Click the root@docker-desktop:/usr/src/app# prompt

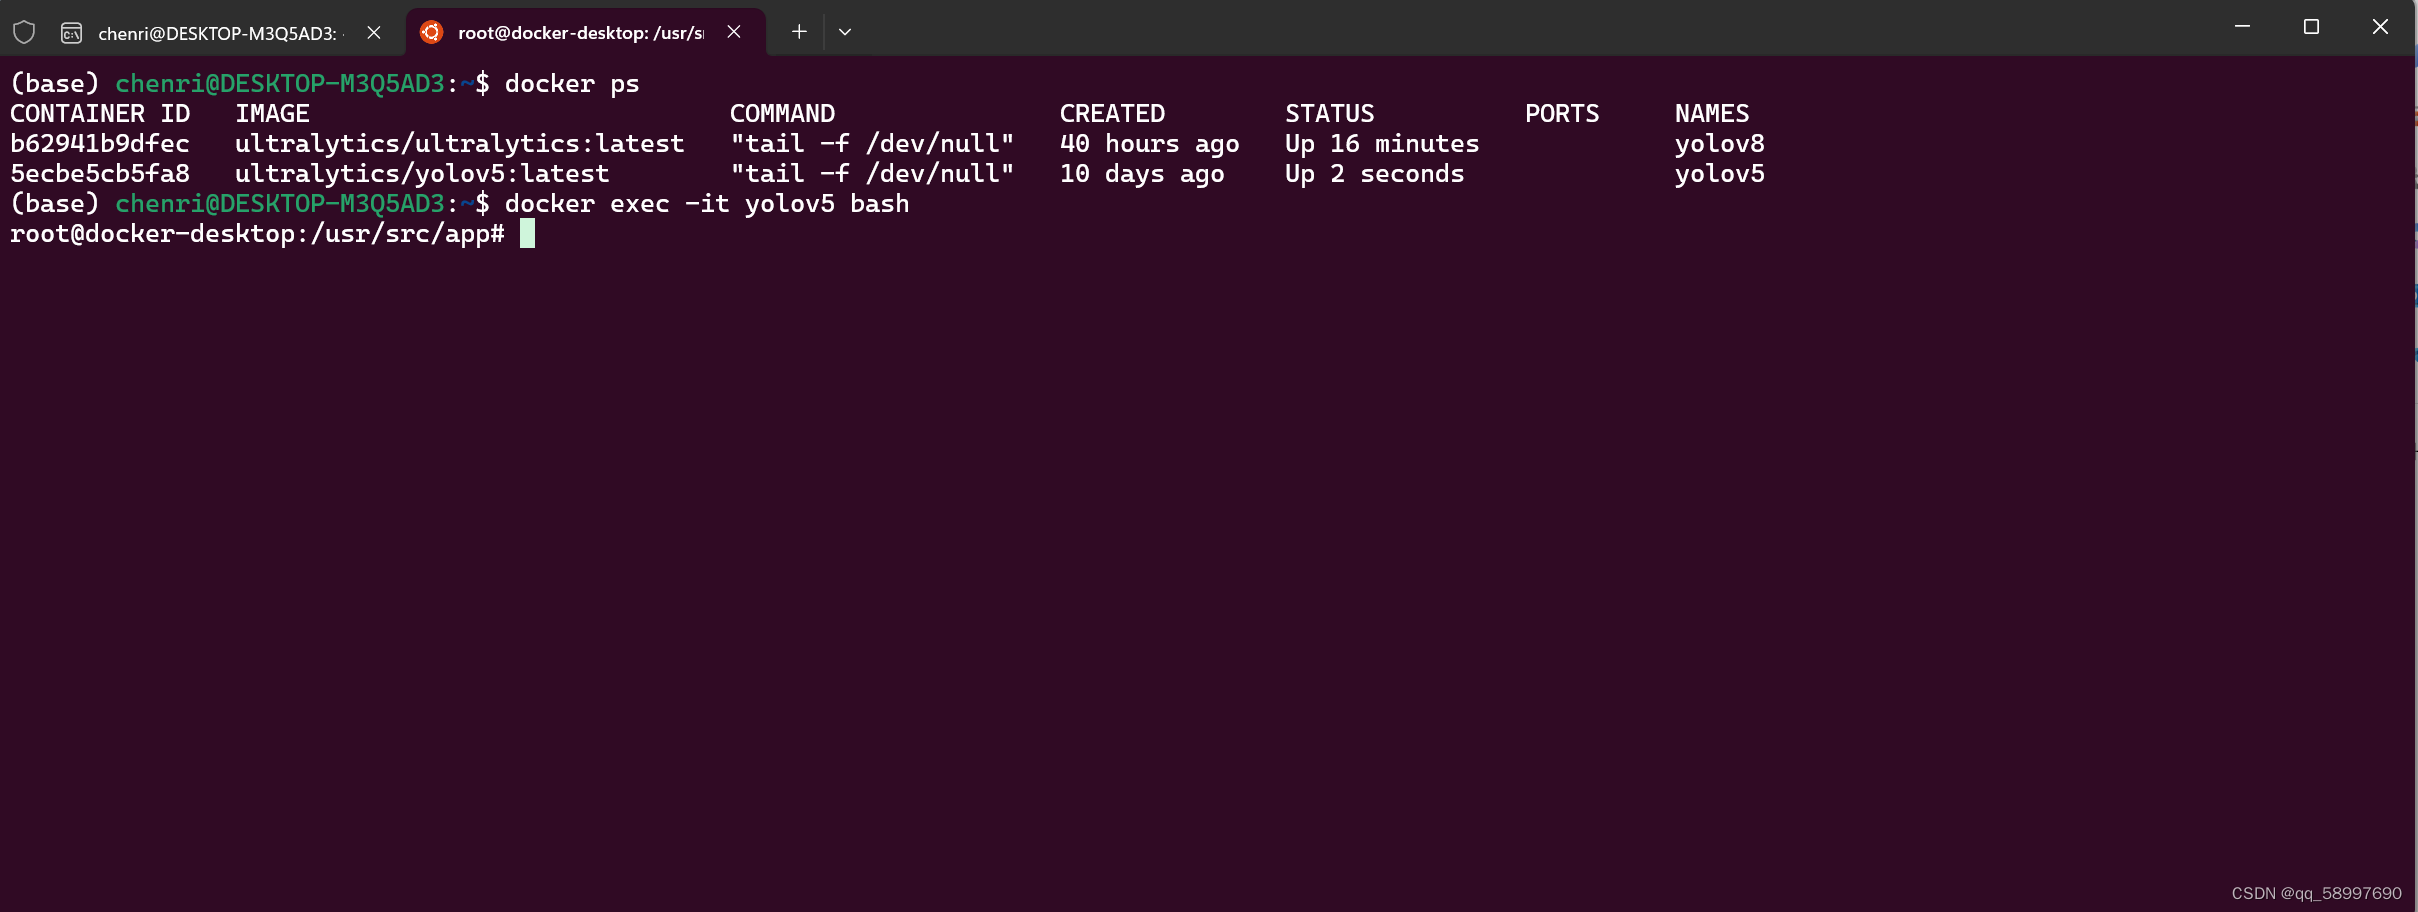(257, 234)
